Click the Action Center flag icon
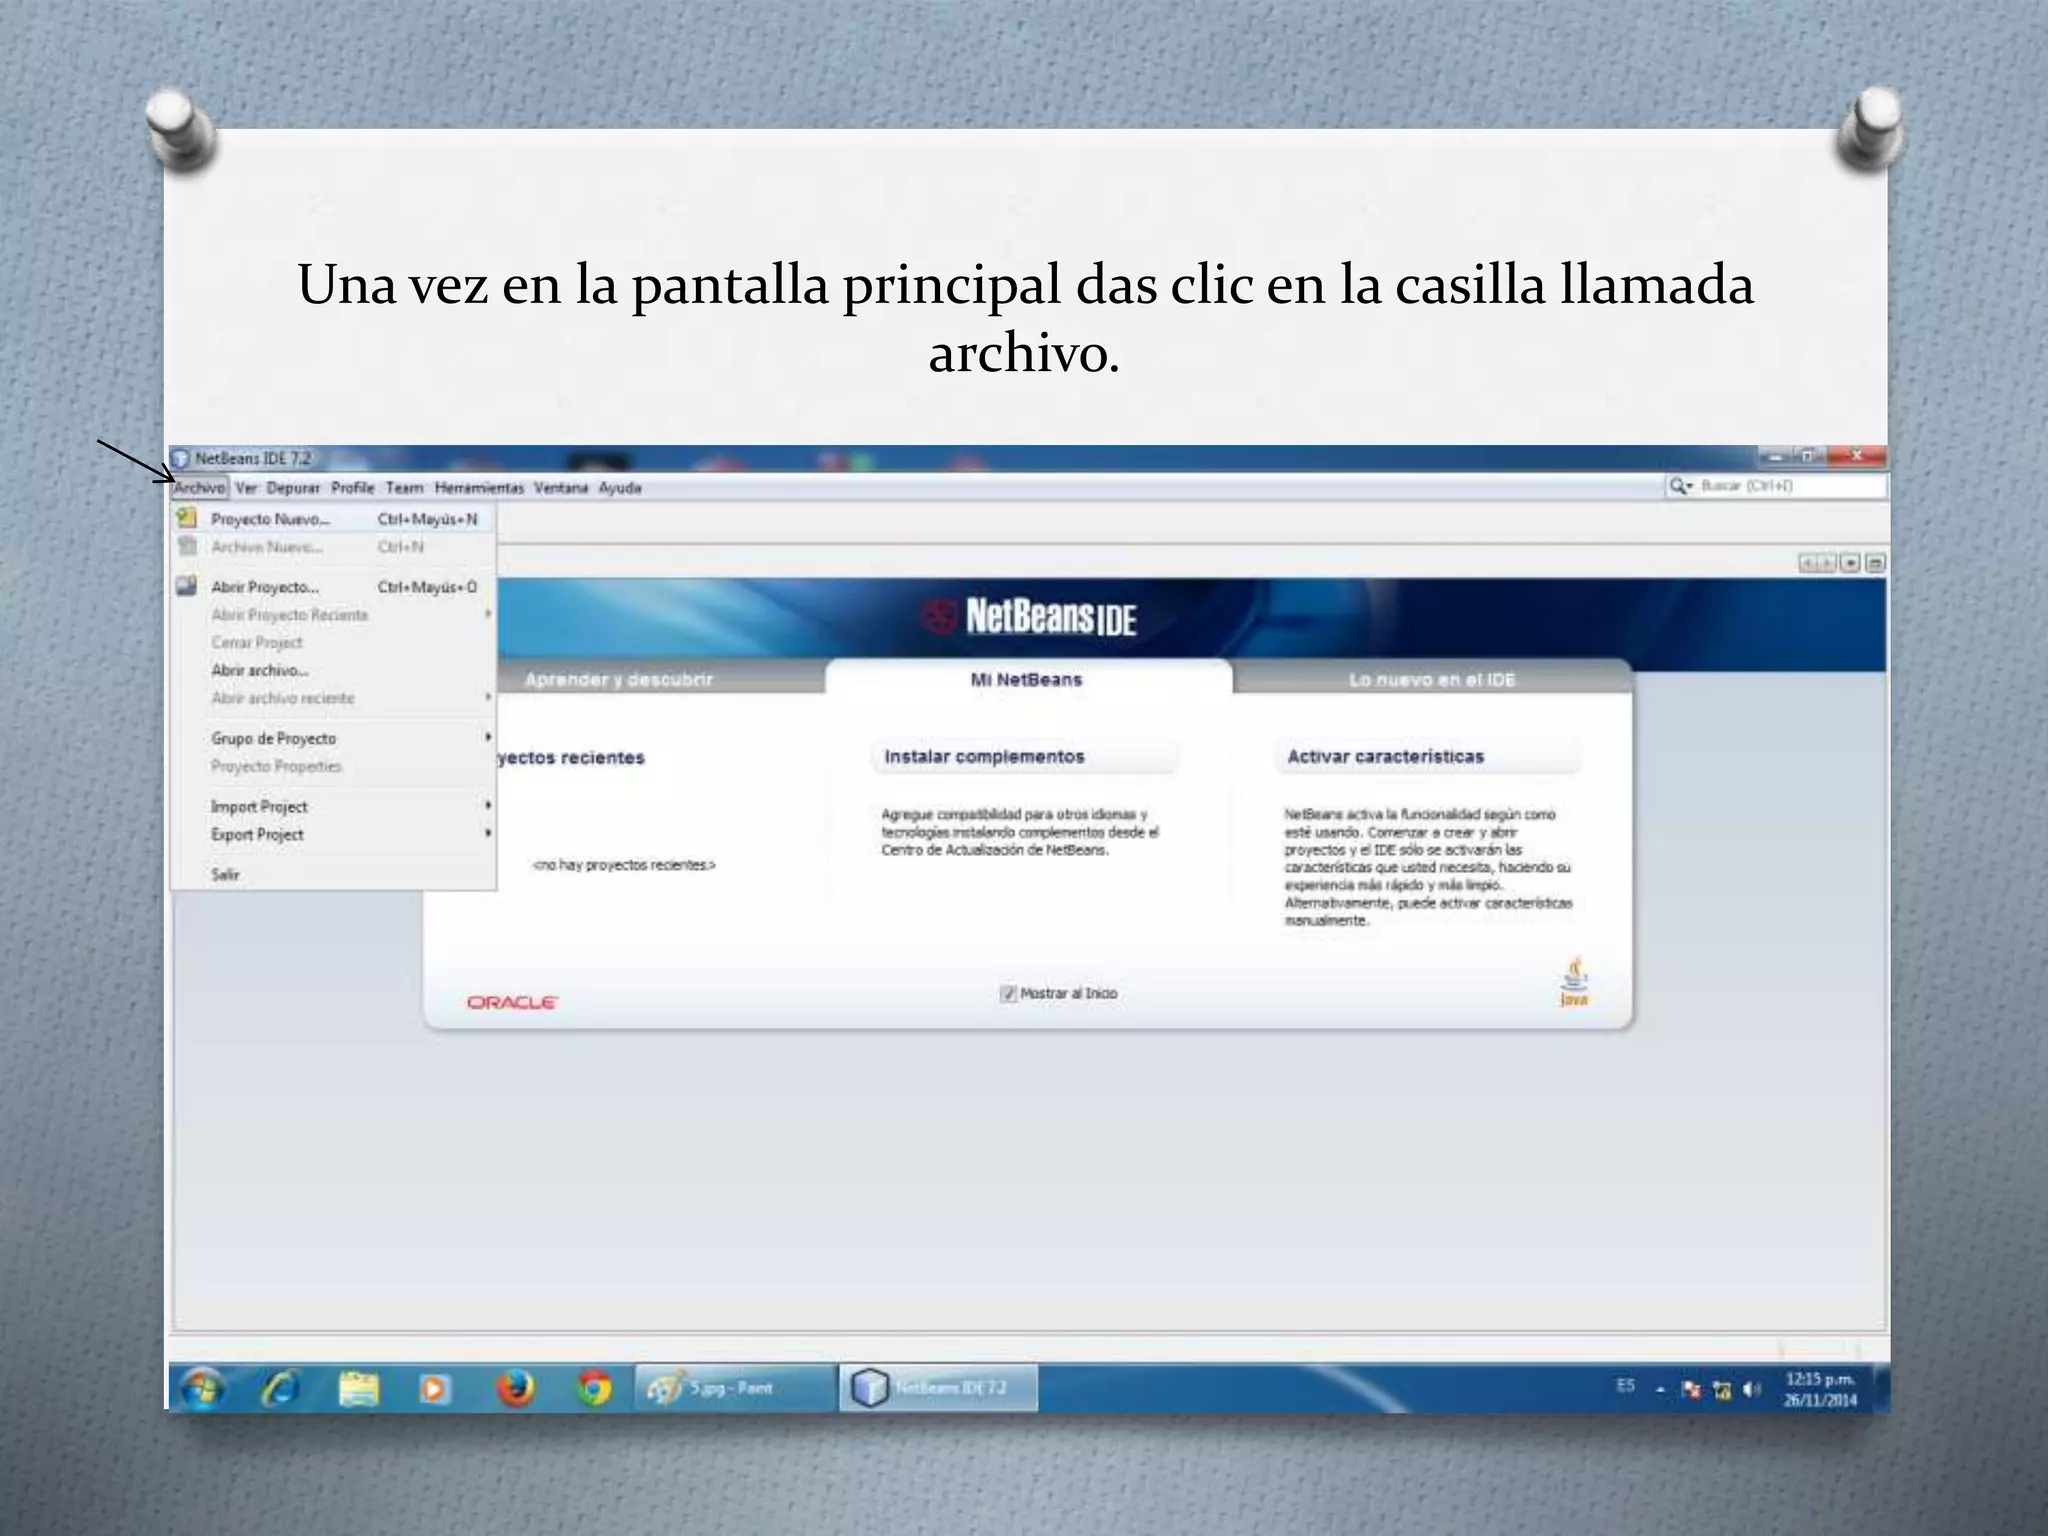 [1692, 1390]
